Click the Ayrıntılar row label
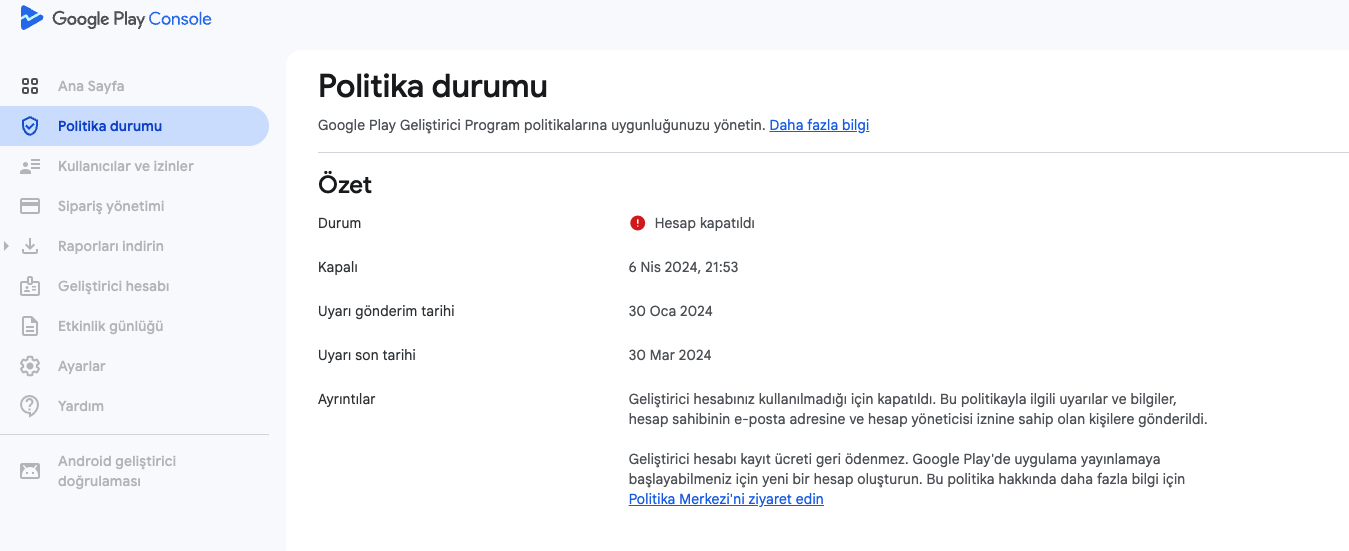 (x=346, y=399)
